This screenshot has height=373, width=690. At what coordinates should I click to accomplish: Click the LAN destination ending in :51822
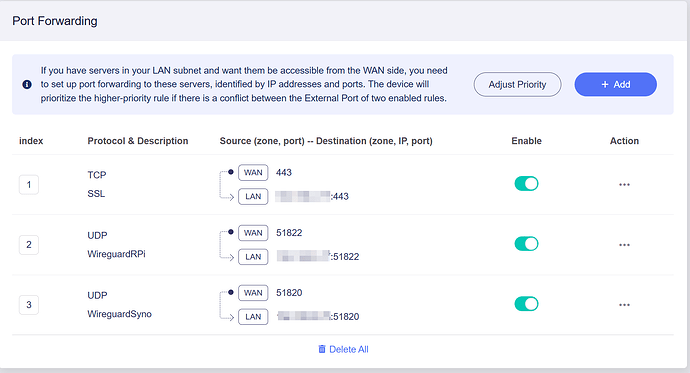point(318,256)
